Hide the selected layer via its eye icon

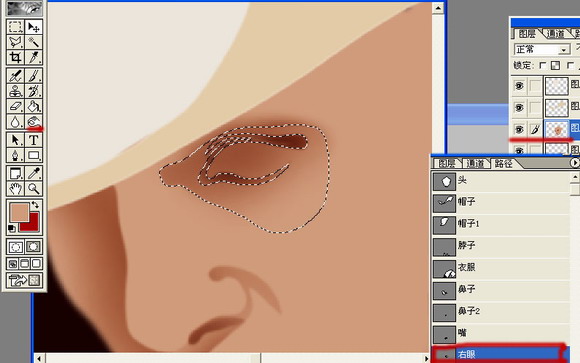[519, 130]
